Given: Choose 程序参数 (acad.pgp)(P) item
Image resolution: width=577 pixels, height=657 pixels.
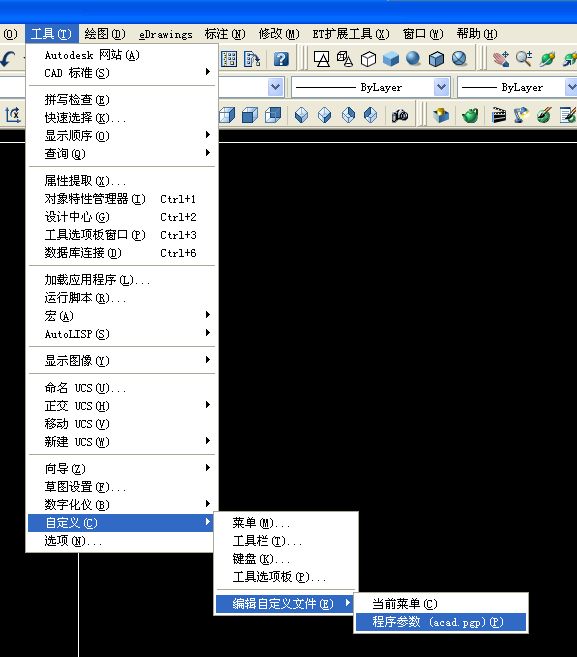Looking at the screenshot, I should pos(441,622).
